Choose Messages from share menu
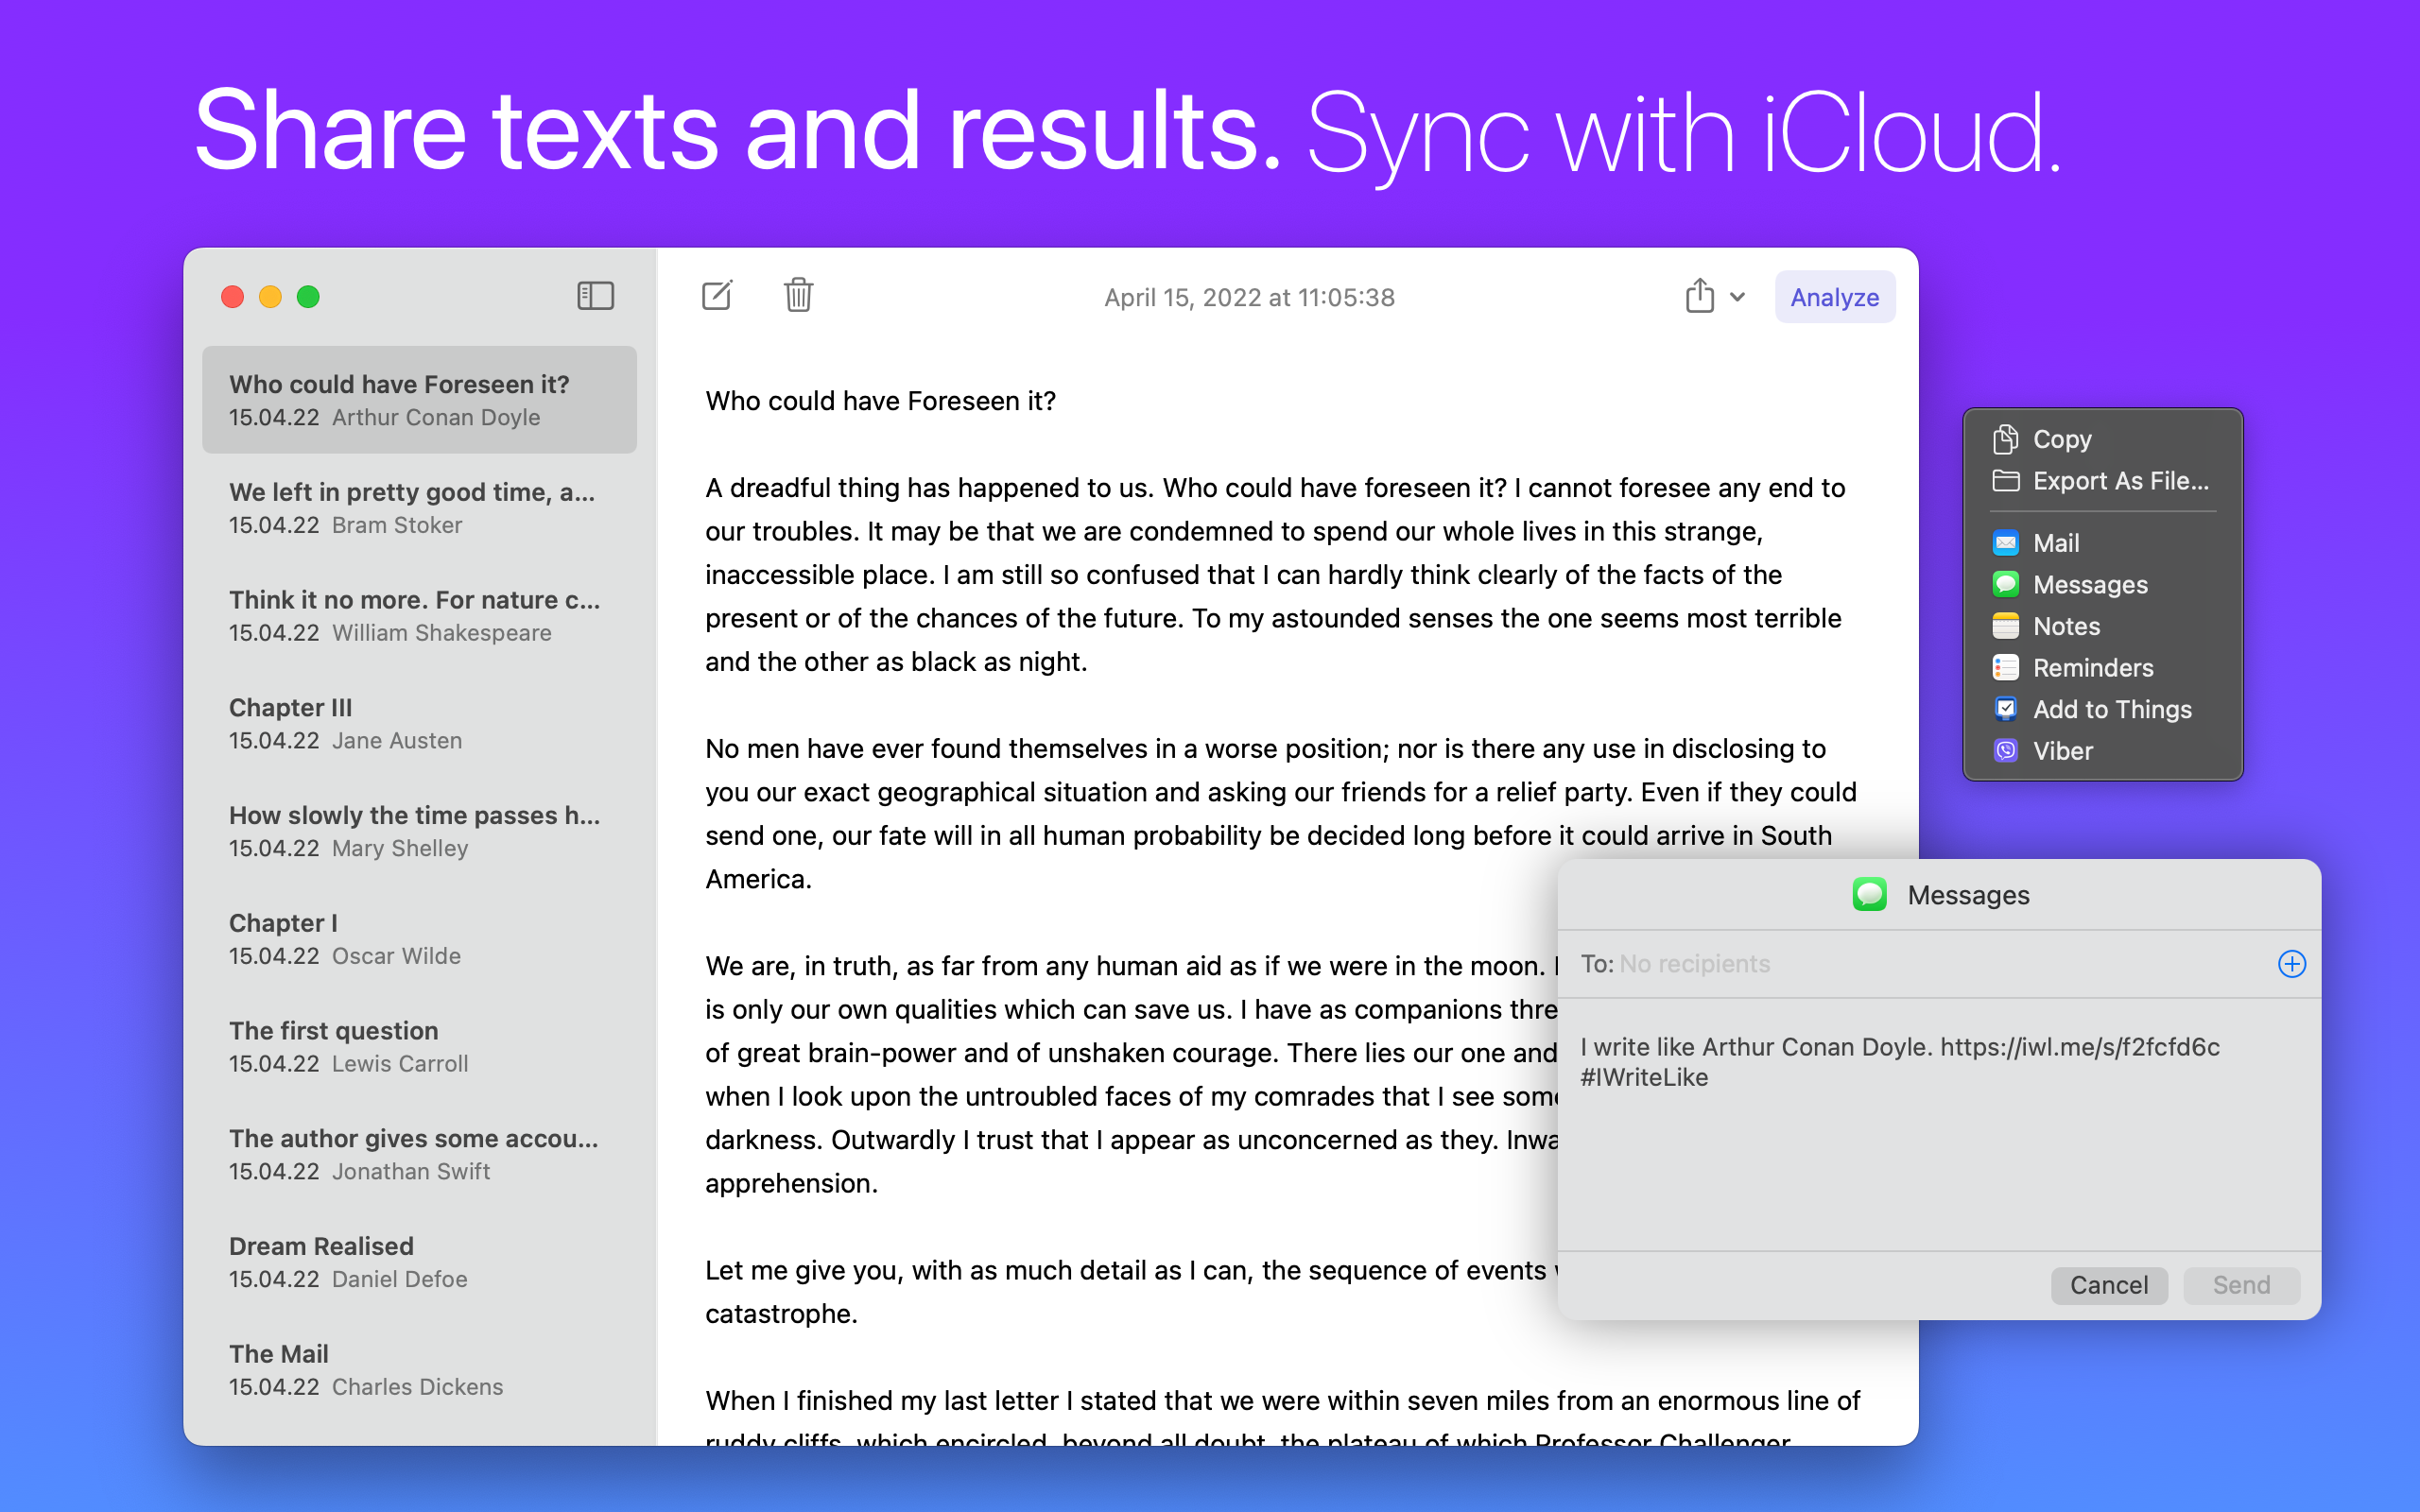 (x=2090, y=584)
